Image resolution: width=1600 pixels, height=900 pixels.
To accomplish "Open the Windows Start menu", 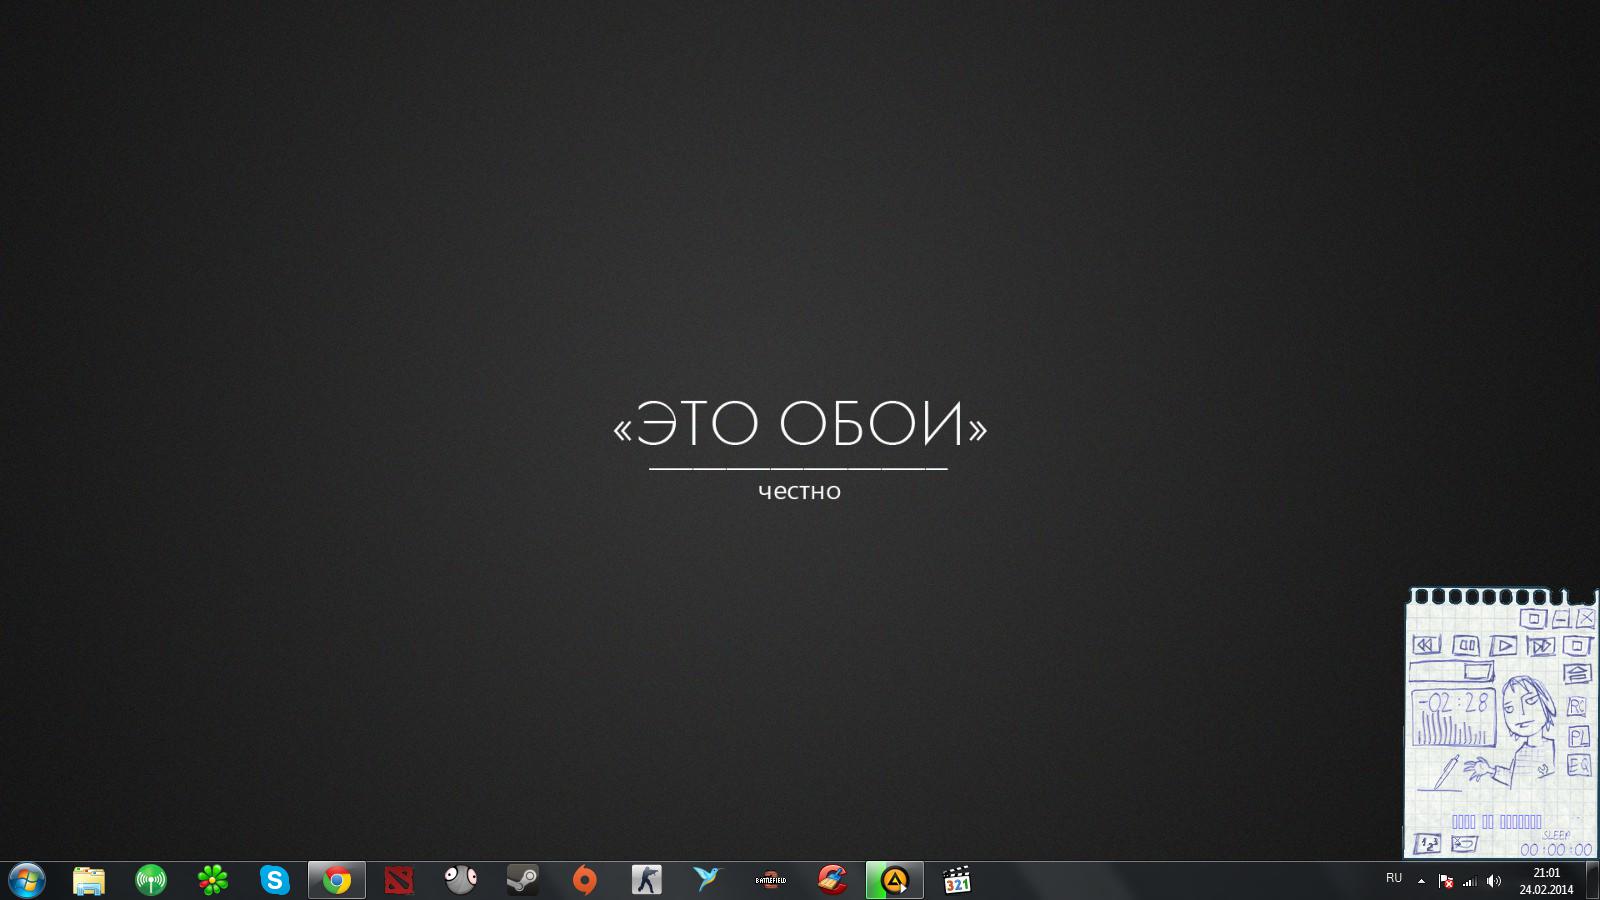I will 27,881.
